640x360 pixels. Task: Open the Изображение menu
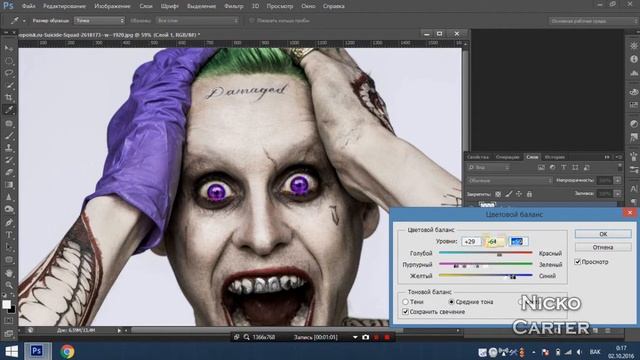click(x=112, y=6)
